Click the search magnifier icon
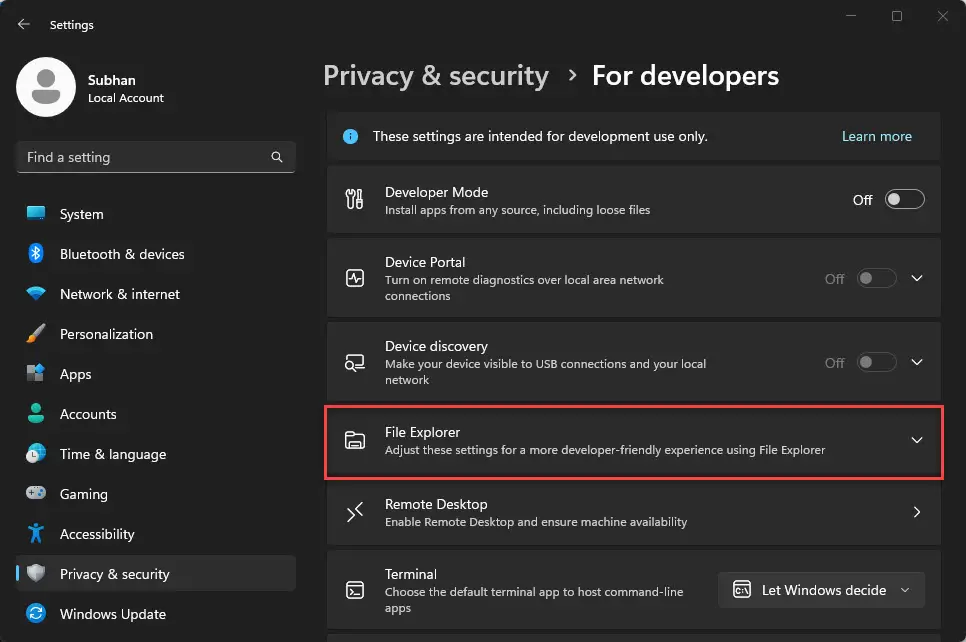966x642 pixels. click(277, 157)
